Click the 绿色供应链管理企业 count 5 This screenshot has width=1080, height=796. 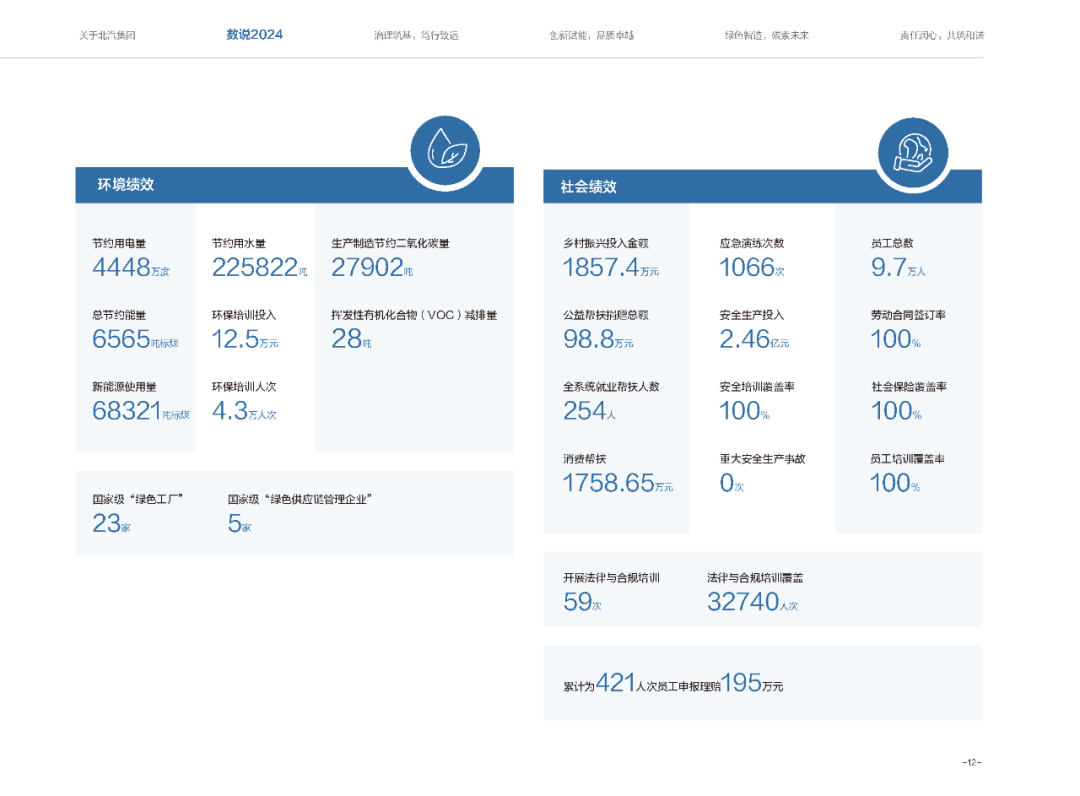point(234,524)
